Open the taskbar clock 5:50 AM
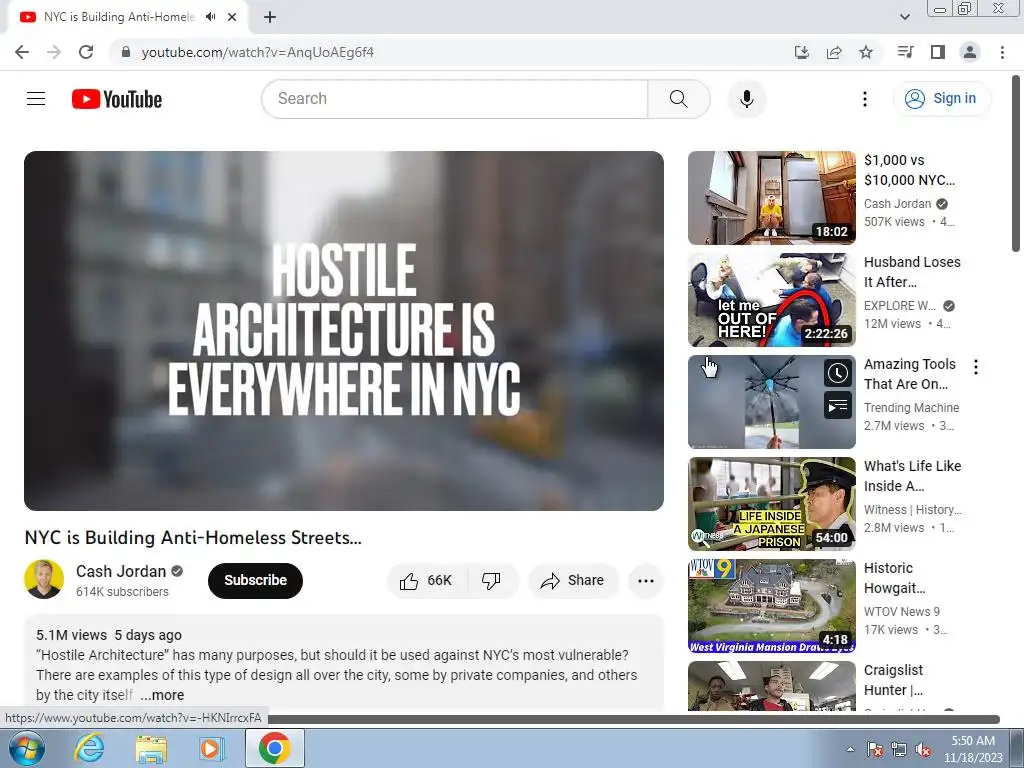1024x768 pixels. 973,749
